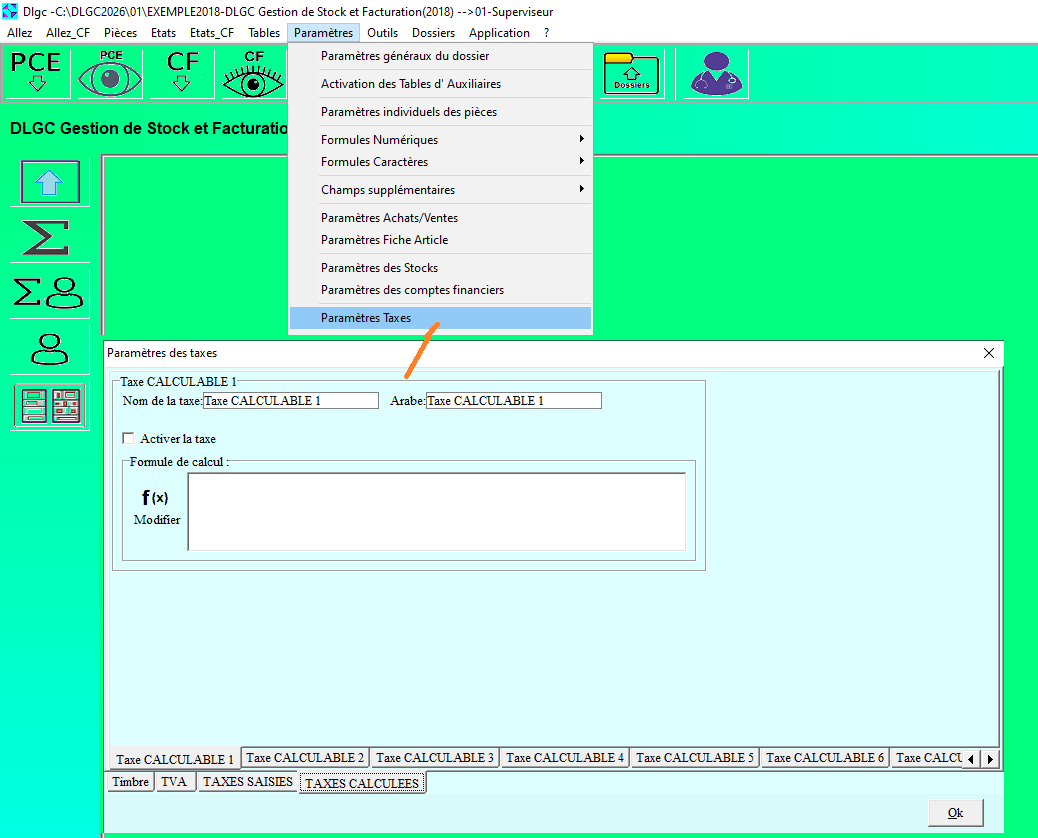Click the PCE down-arrow toolbar icon
The height and width of the screenshot is (838, 1038).
(37, 72)
